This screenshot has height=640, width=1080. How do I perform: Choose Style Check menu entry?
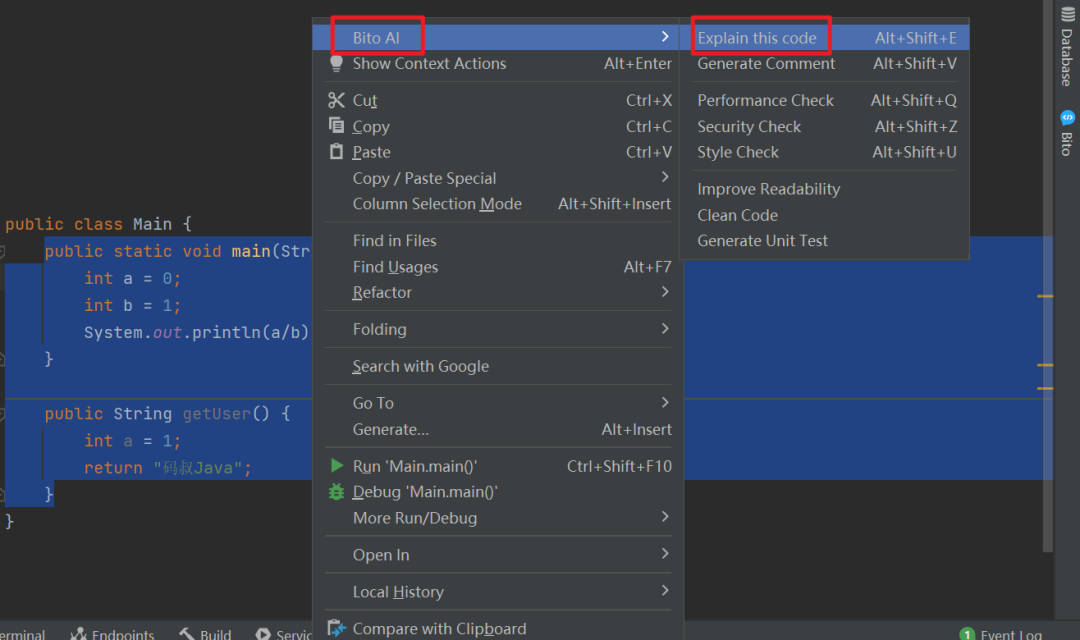[x=824, y=152]
